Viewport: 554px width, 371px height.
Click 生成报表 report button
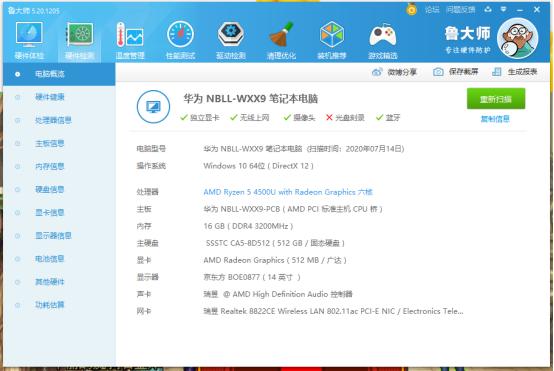[515, 72]
